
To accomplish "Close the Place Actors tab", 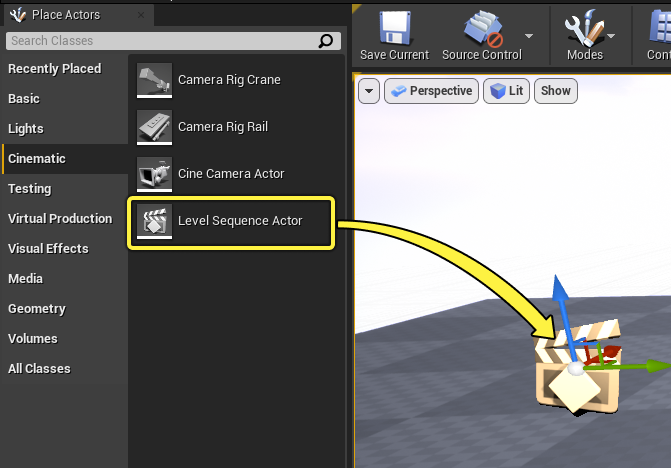I will [141, 15].
